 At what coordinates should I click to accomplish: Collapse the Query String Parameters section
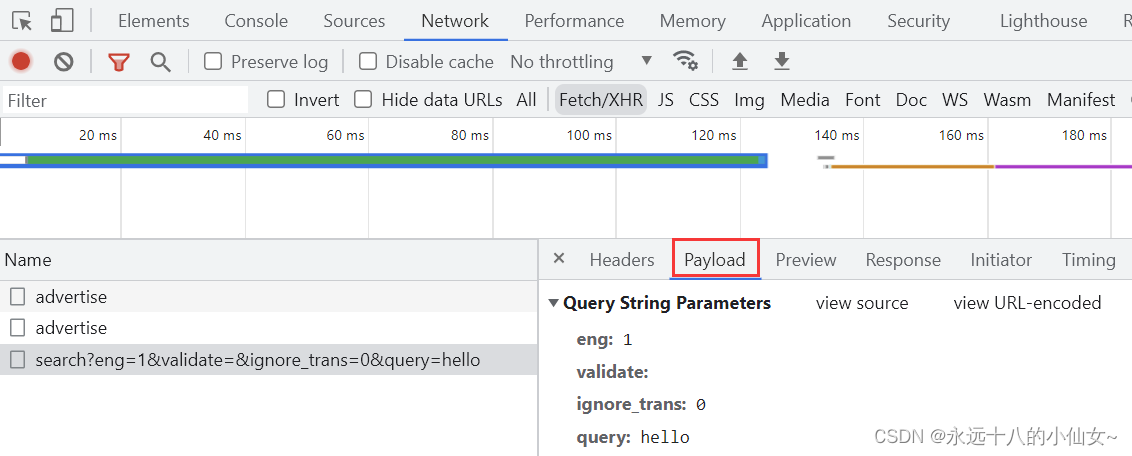pyautogui.click(x=554, y=303)
